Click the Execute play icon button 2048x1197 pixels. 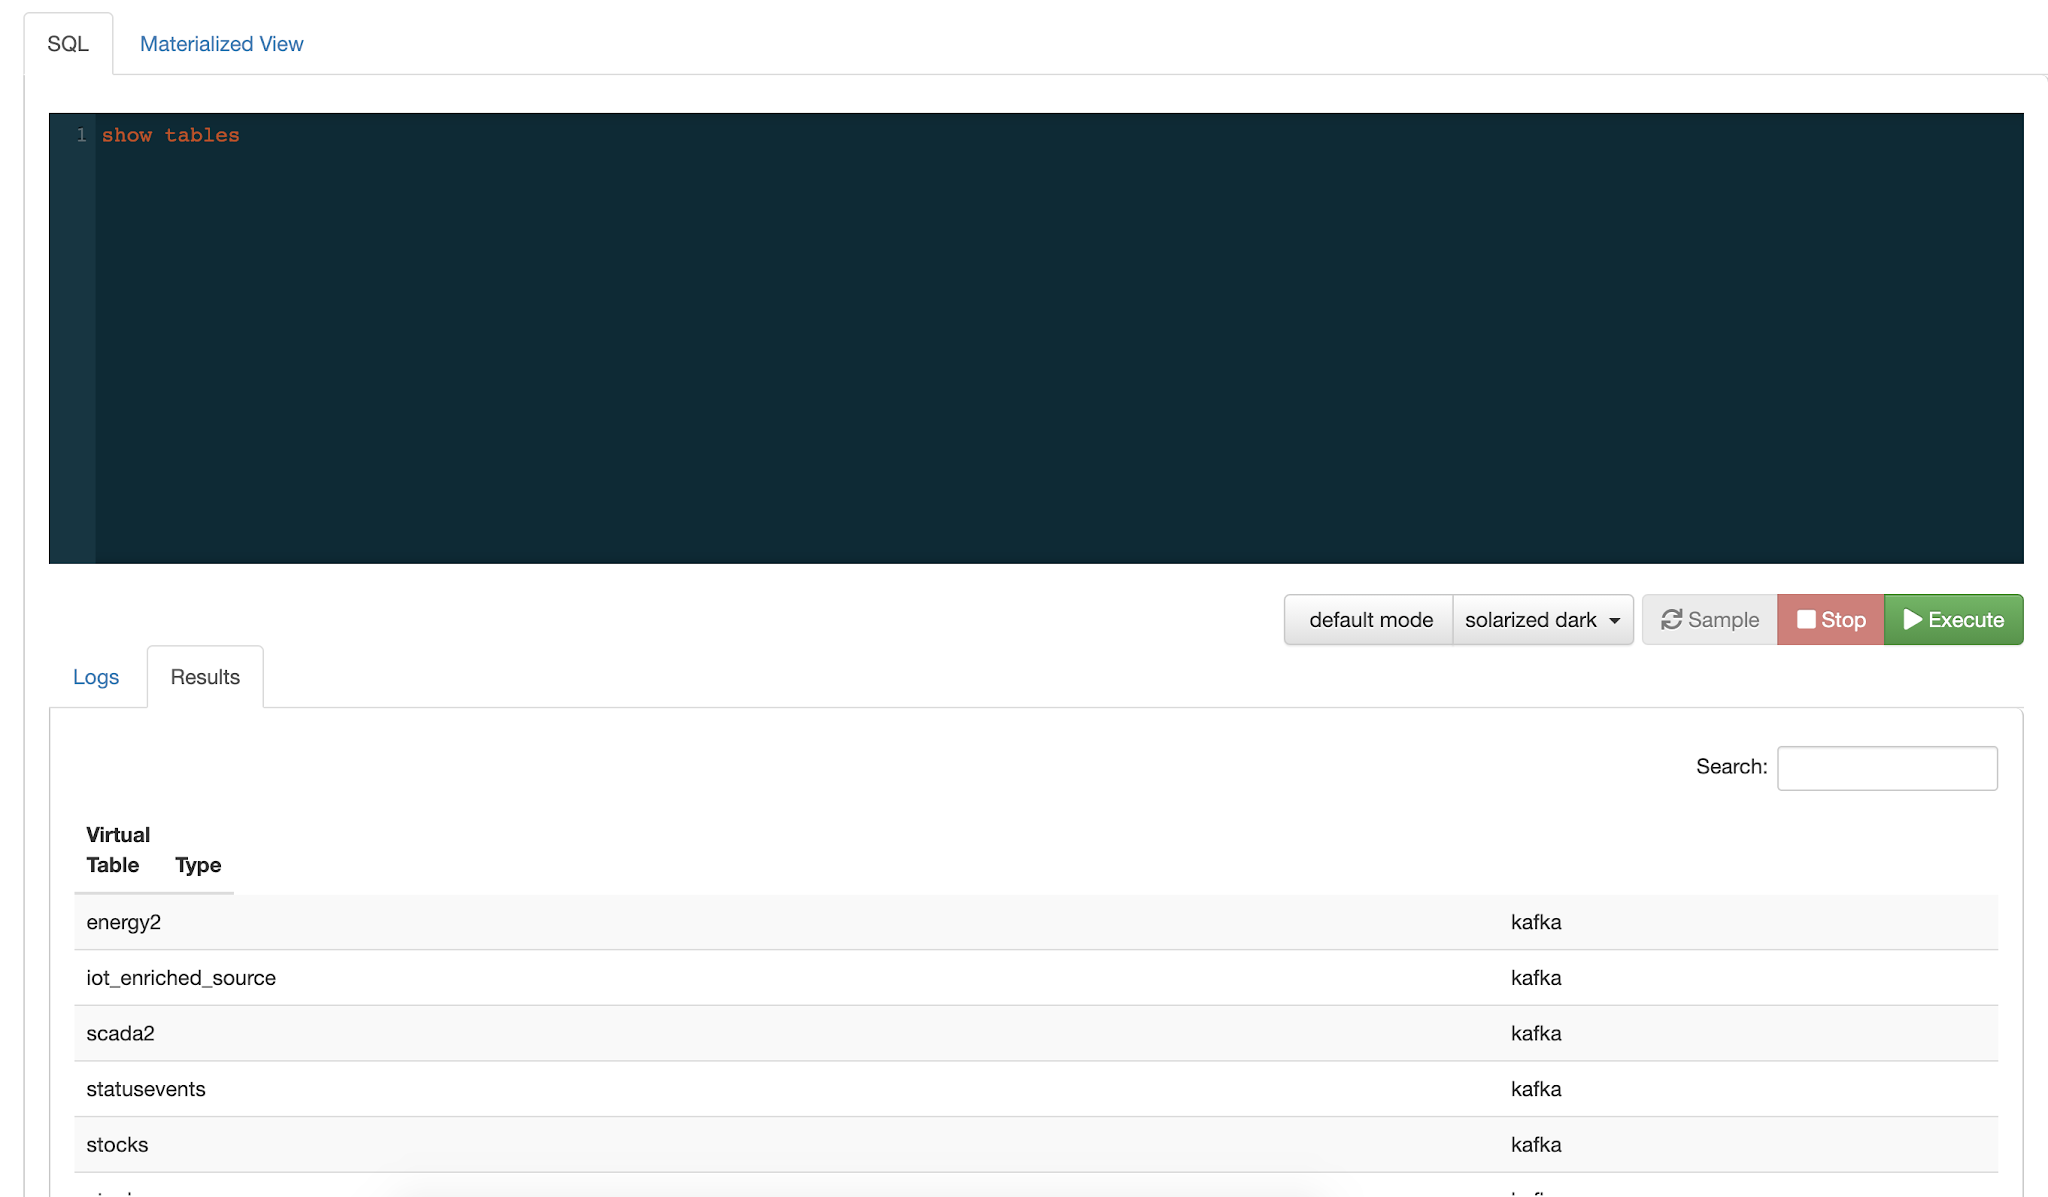tap(1953, 620)
